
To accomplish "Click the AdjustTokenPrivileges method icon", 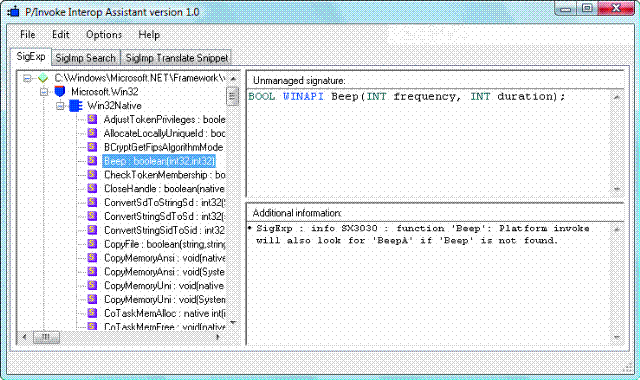I will coord(92,119).
